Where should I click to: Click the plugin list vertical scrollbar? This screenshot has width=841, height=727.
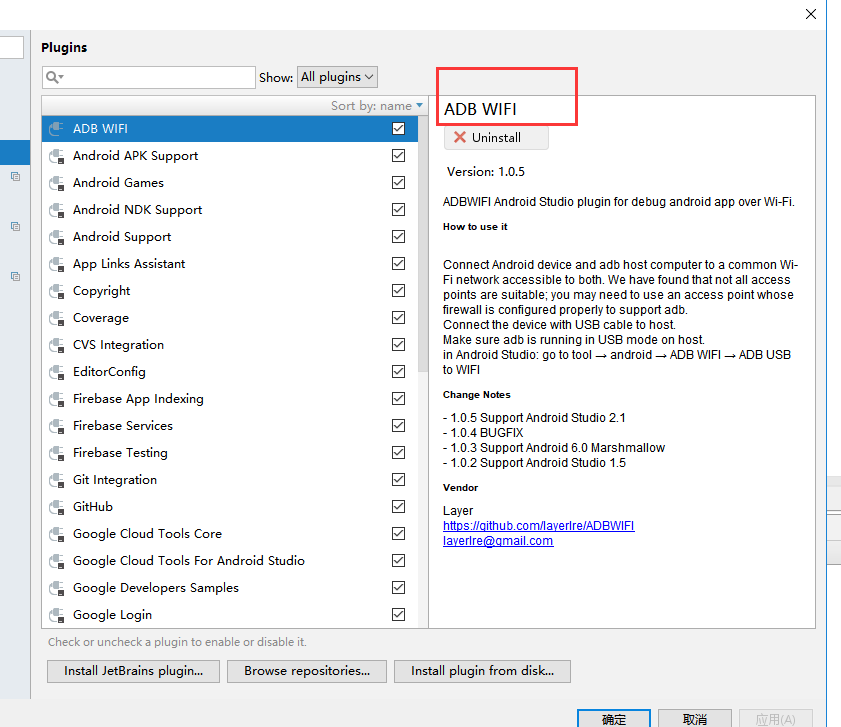pyautogui.click(x=423, y=244)
